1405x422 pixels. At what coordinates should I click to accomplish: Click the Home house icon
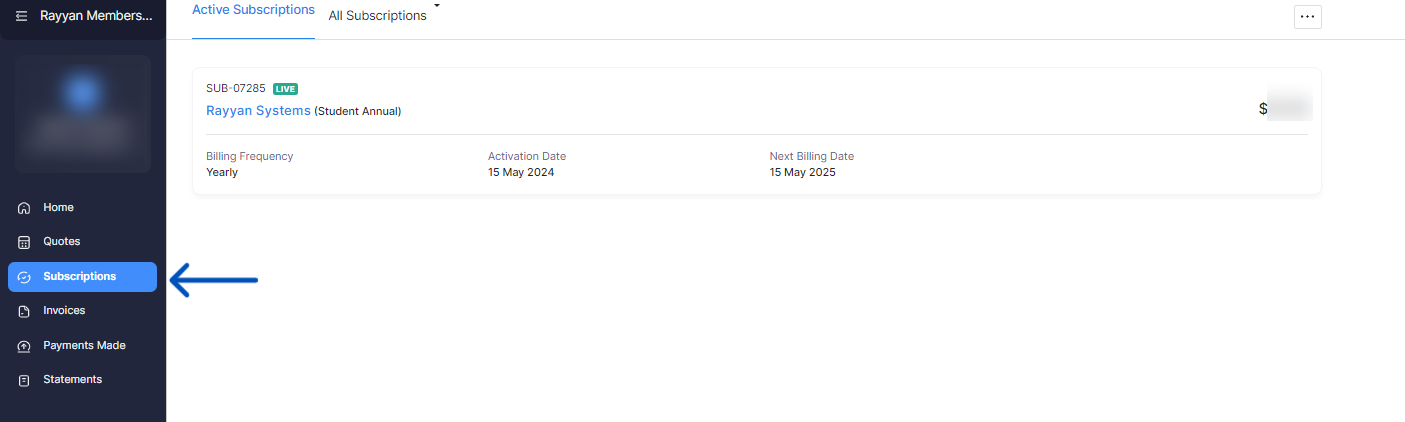(x=25, y=208)
